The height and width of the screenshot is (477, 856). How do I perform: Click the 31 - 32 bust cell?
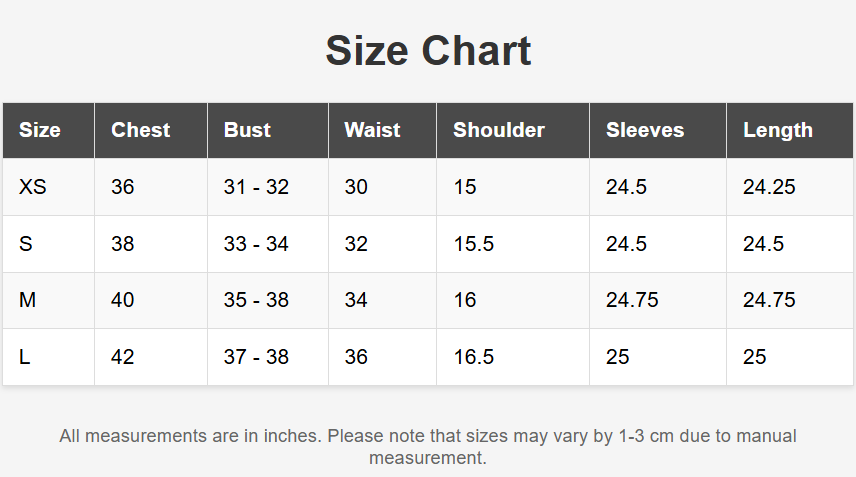[x=256, y=187]
